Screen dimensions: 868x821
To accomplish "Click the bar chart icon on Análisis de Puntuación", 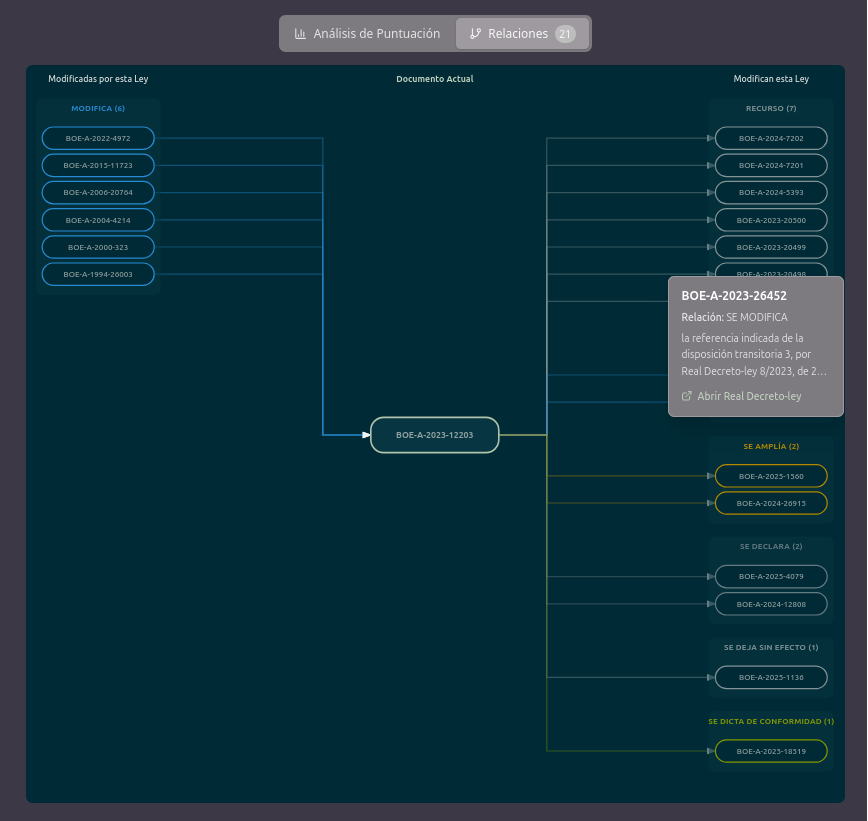I will click(300, 33).
